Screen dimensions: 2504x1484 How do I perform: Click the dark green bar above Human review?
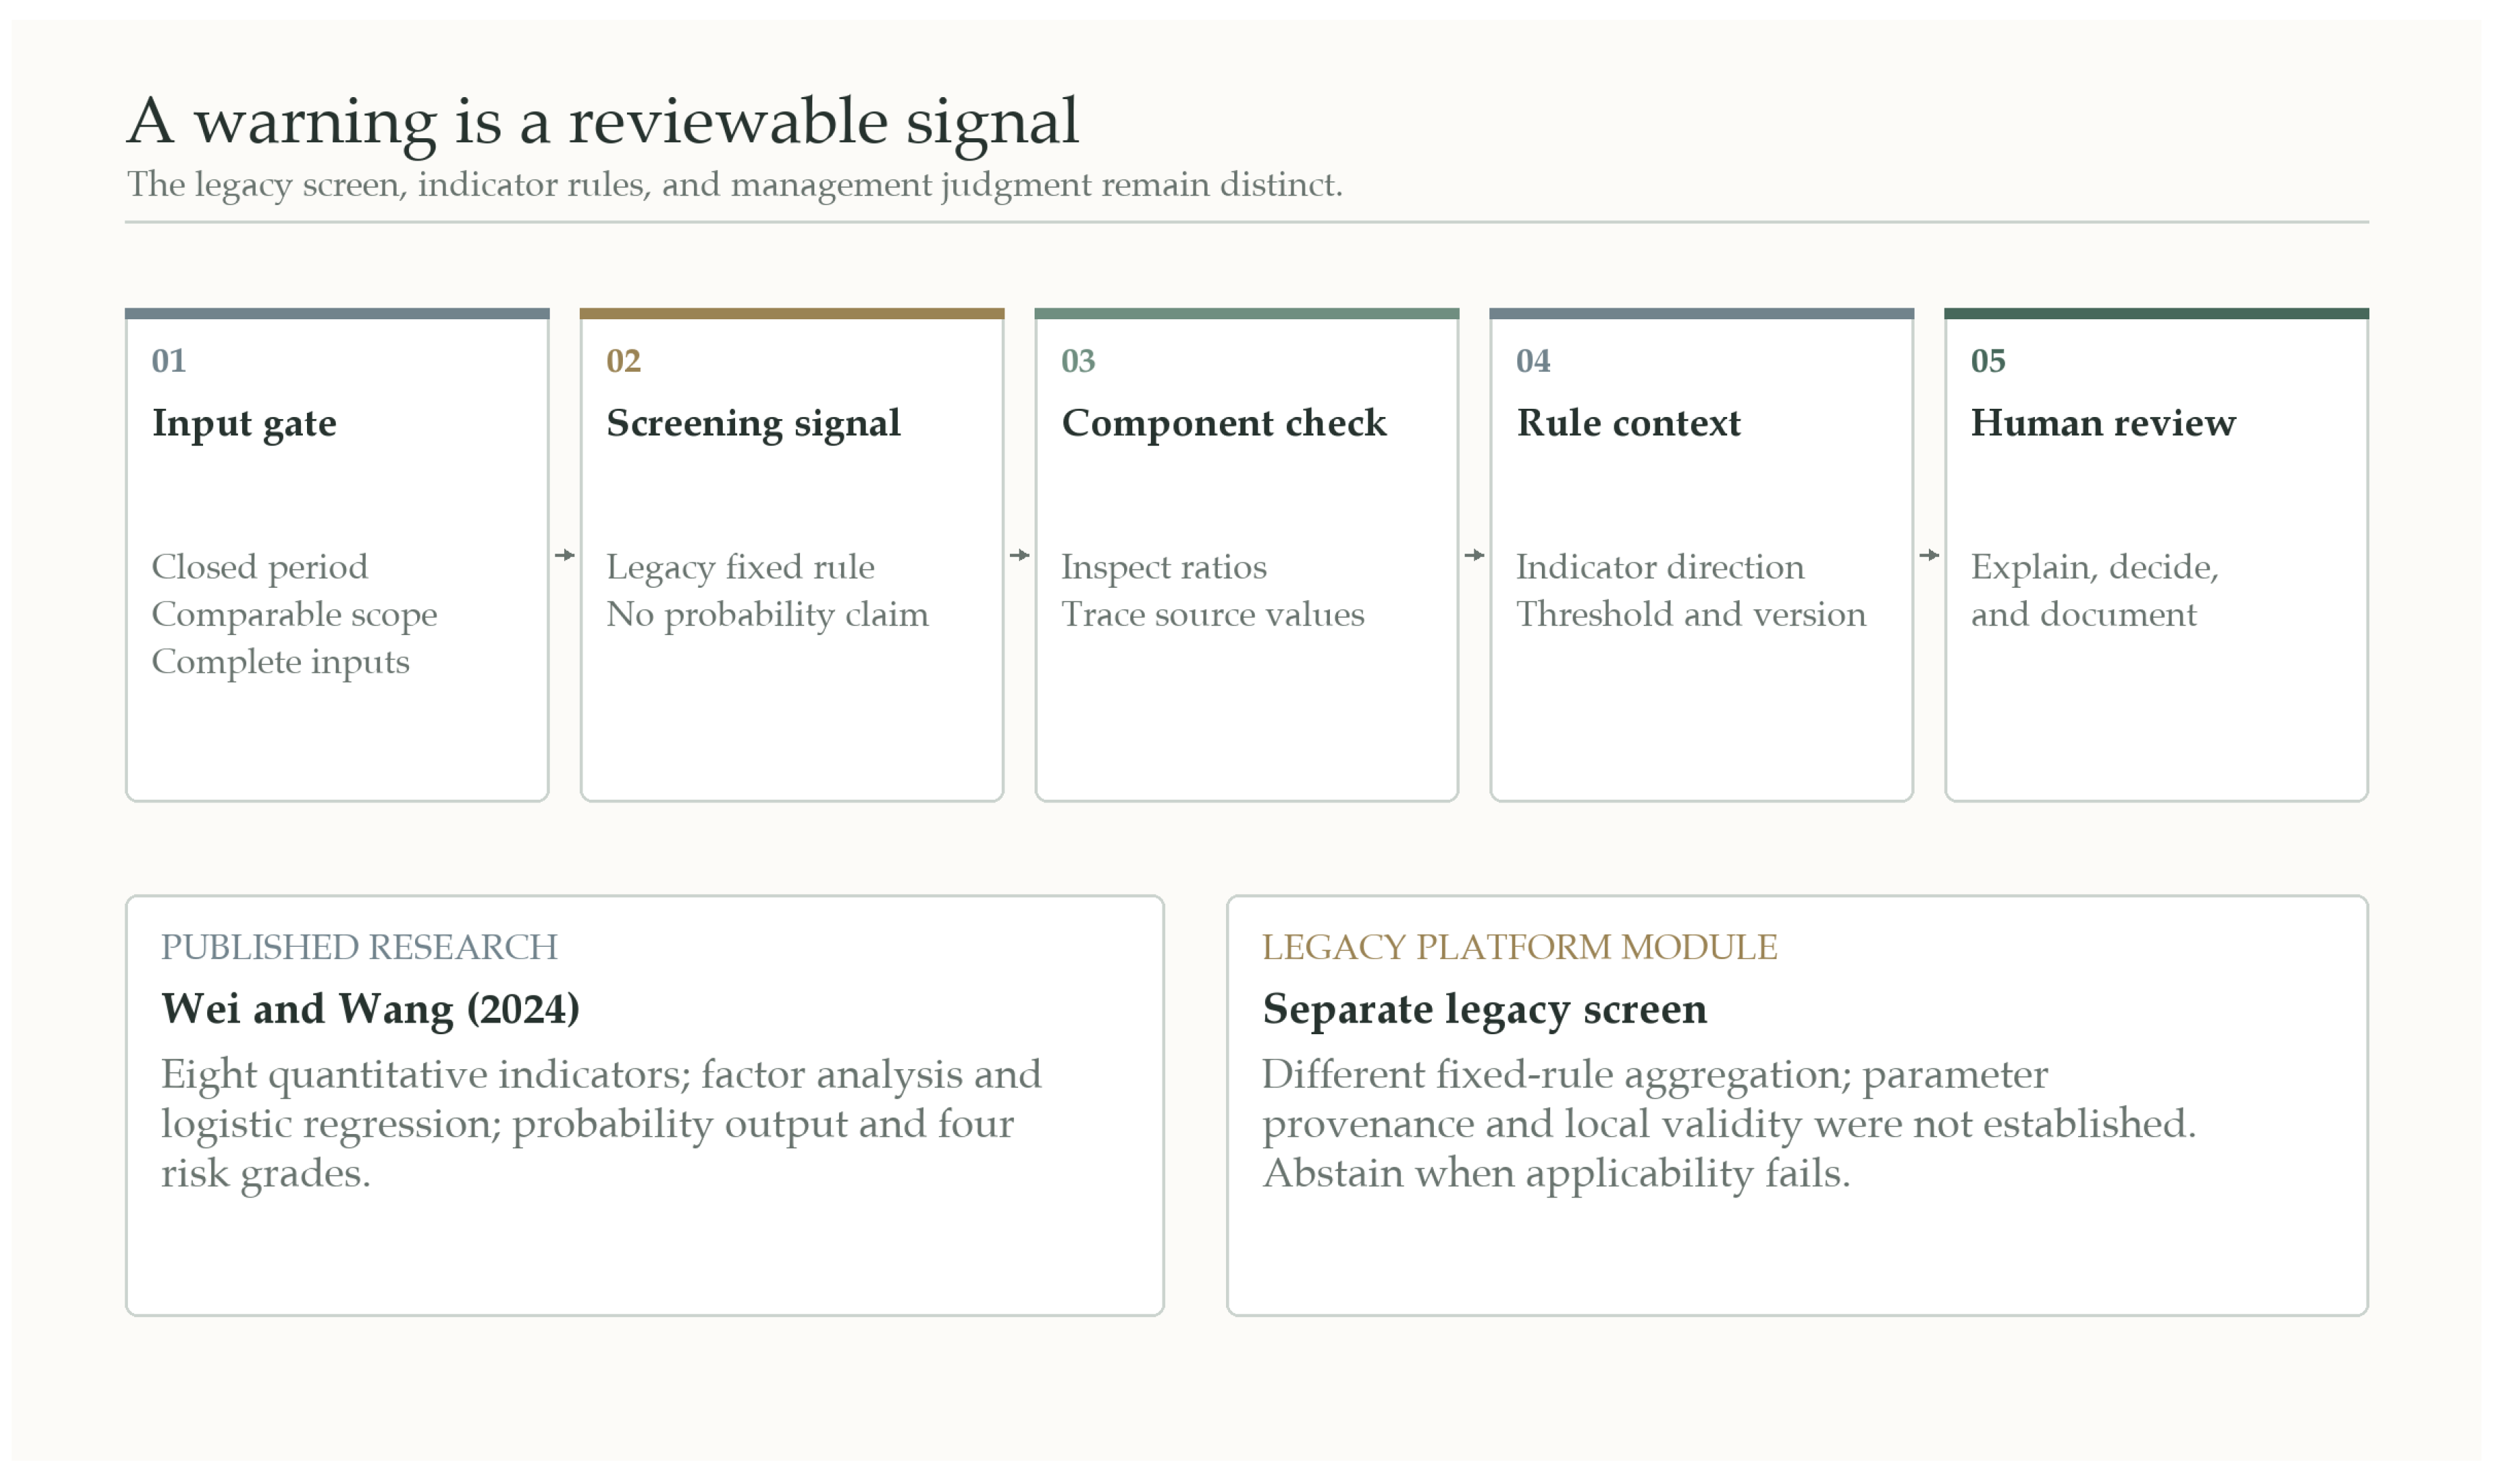(2157, 314)
